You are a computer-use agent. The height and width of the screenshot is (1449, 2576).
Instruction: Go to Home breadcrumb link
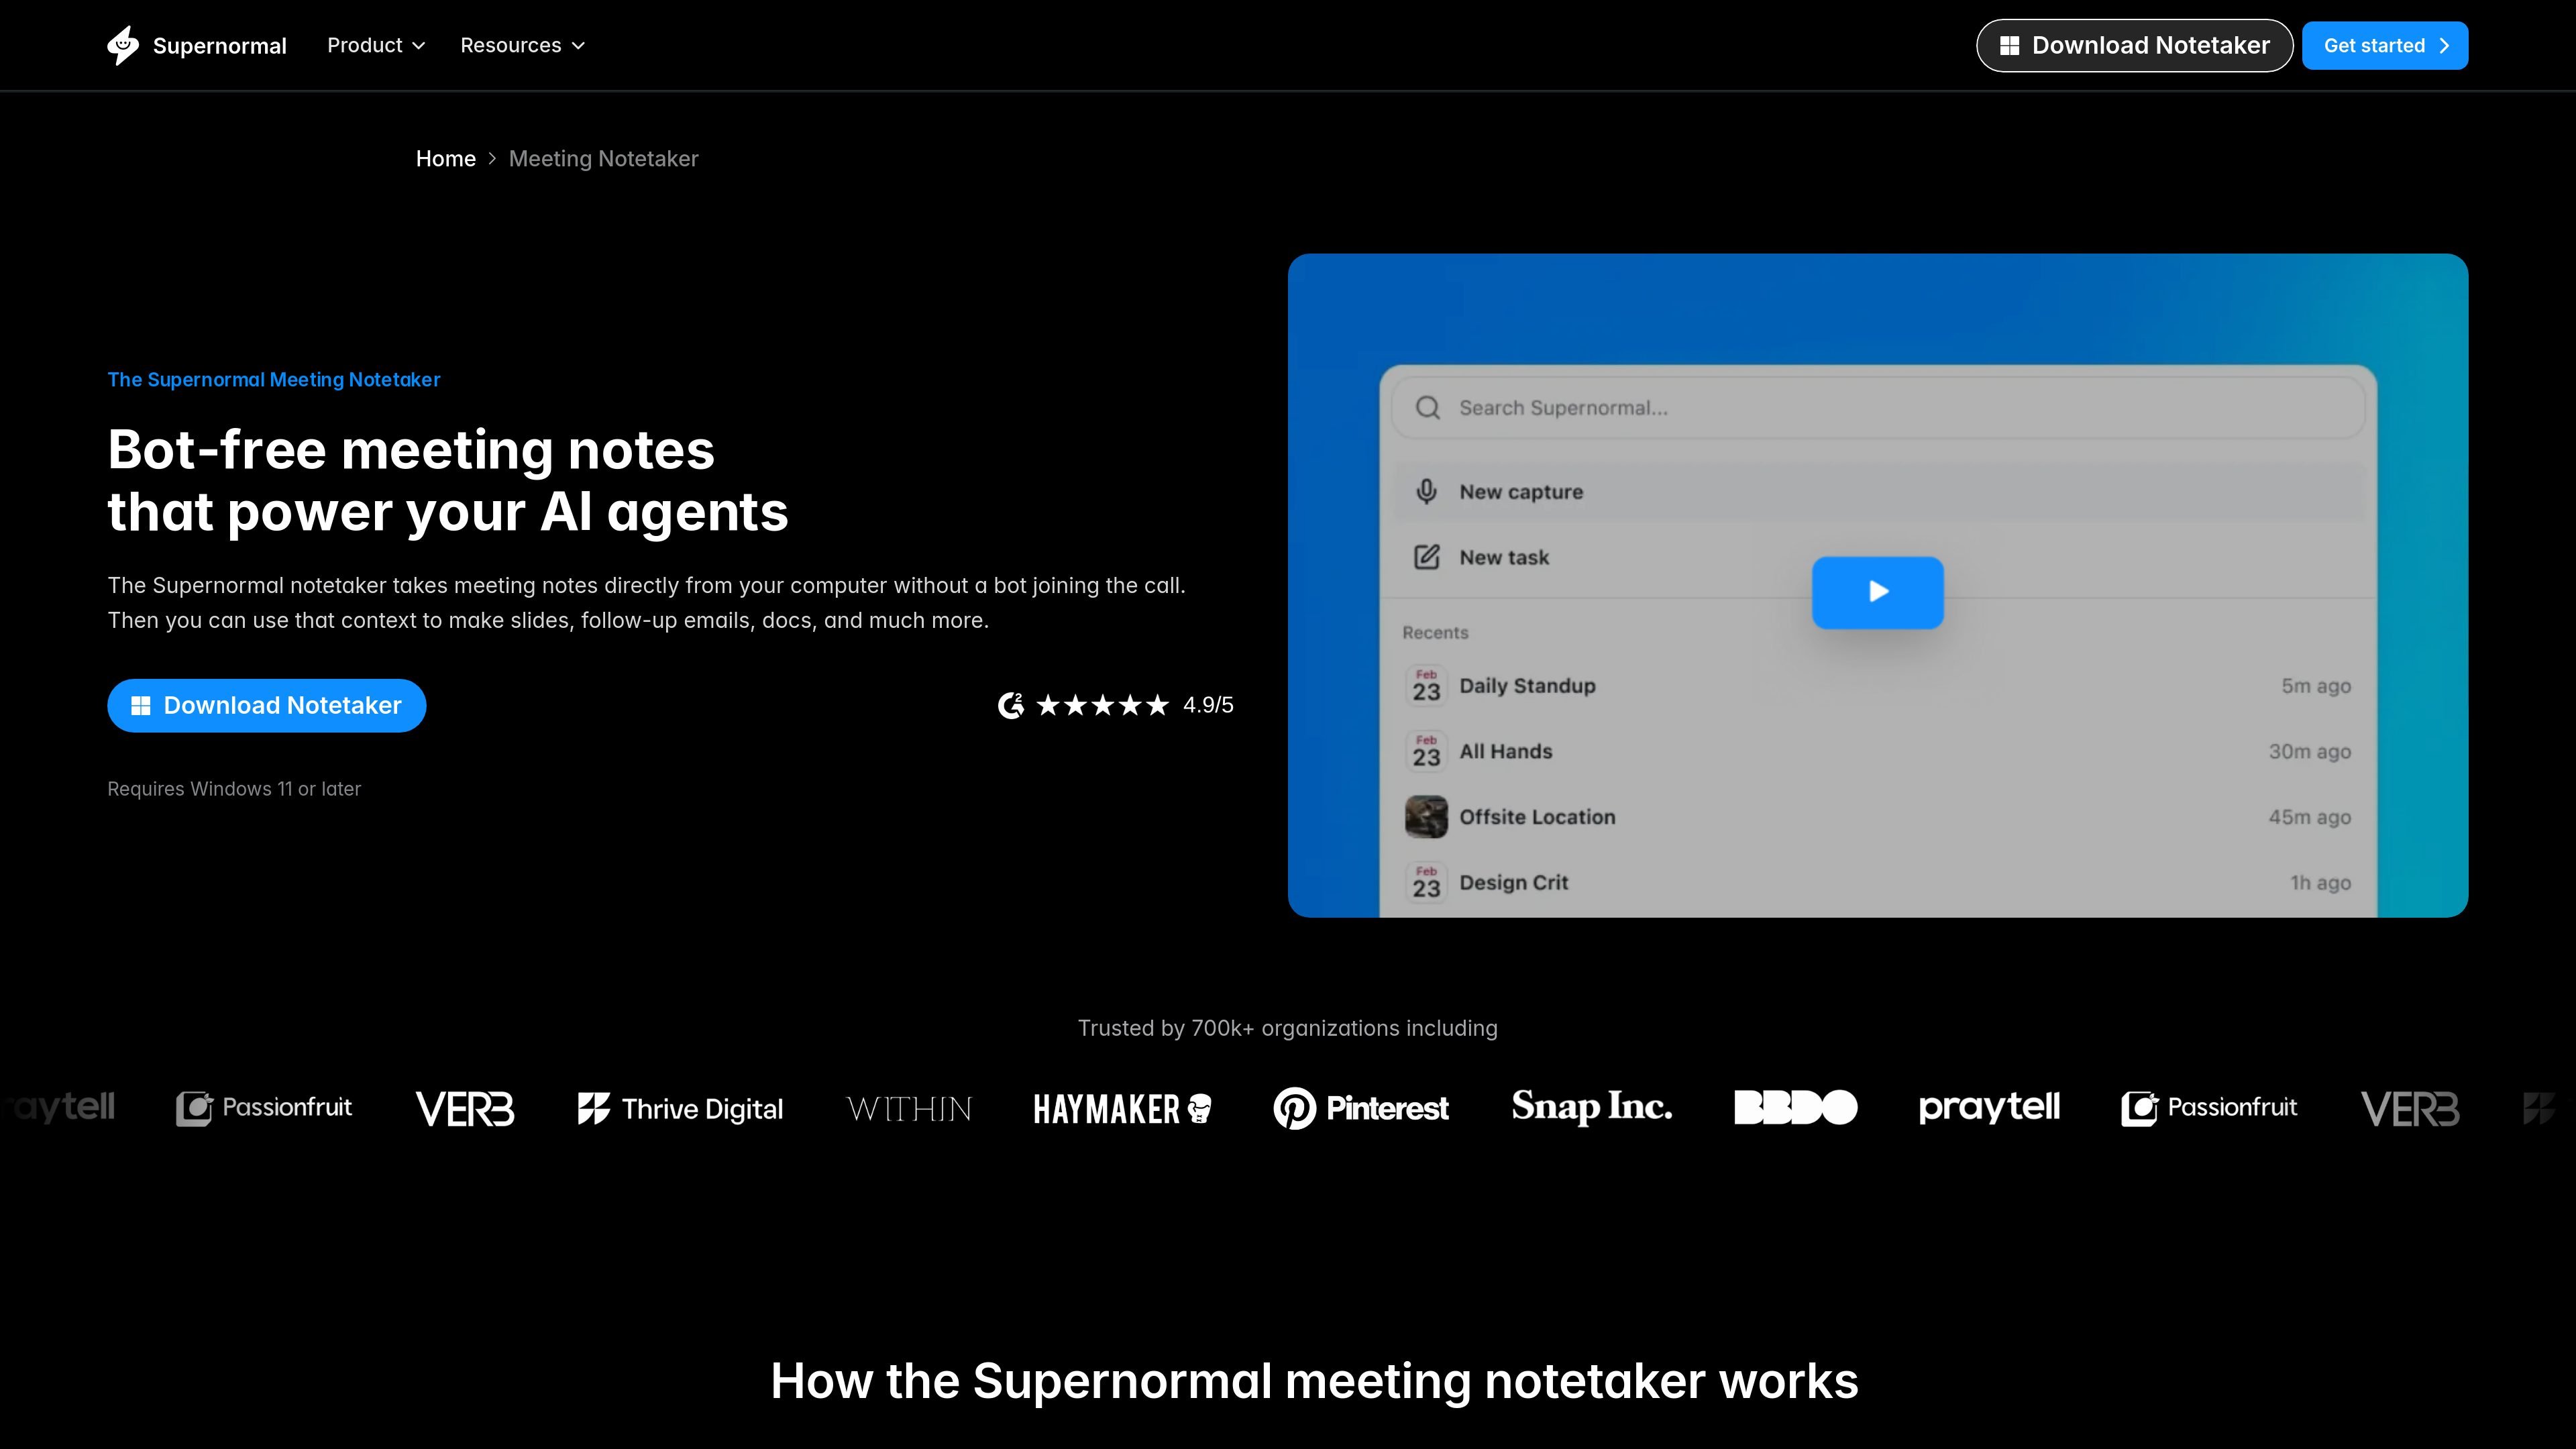(x=445, y=159)
